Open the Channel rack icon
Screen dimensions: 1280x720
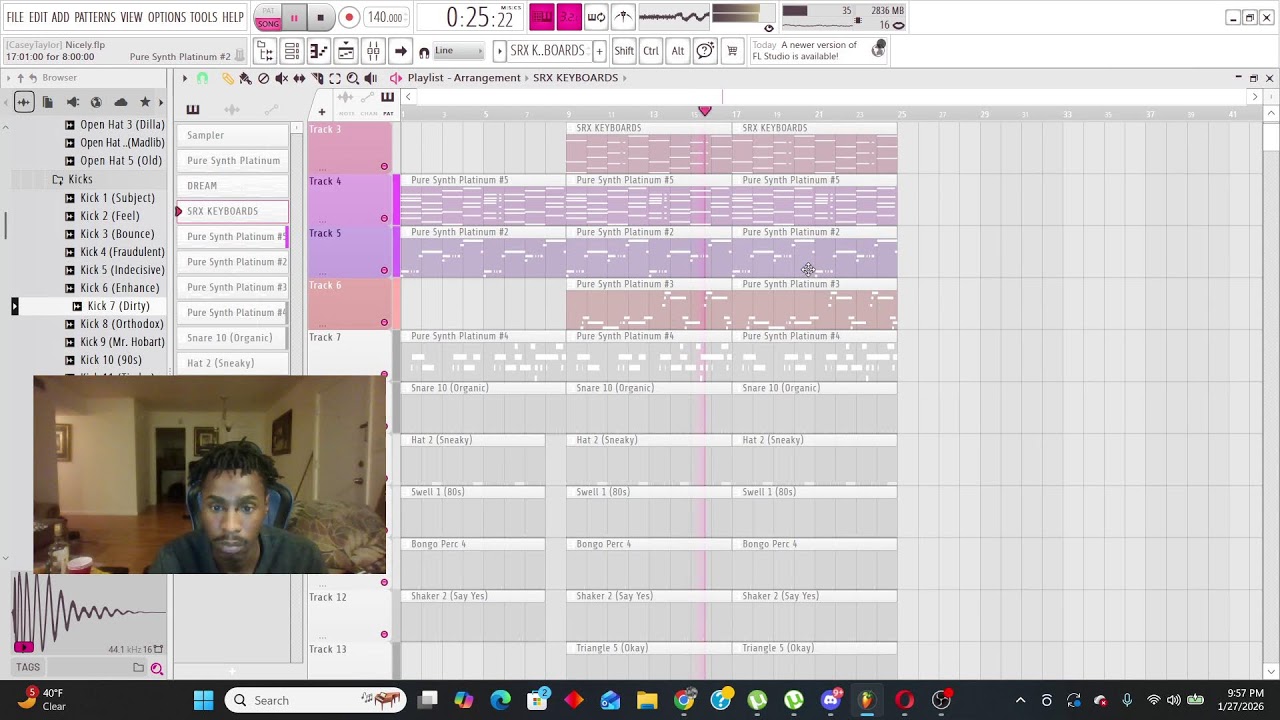tap(292, 51)
